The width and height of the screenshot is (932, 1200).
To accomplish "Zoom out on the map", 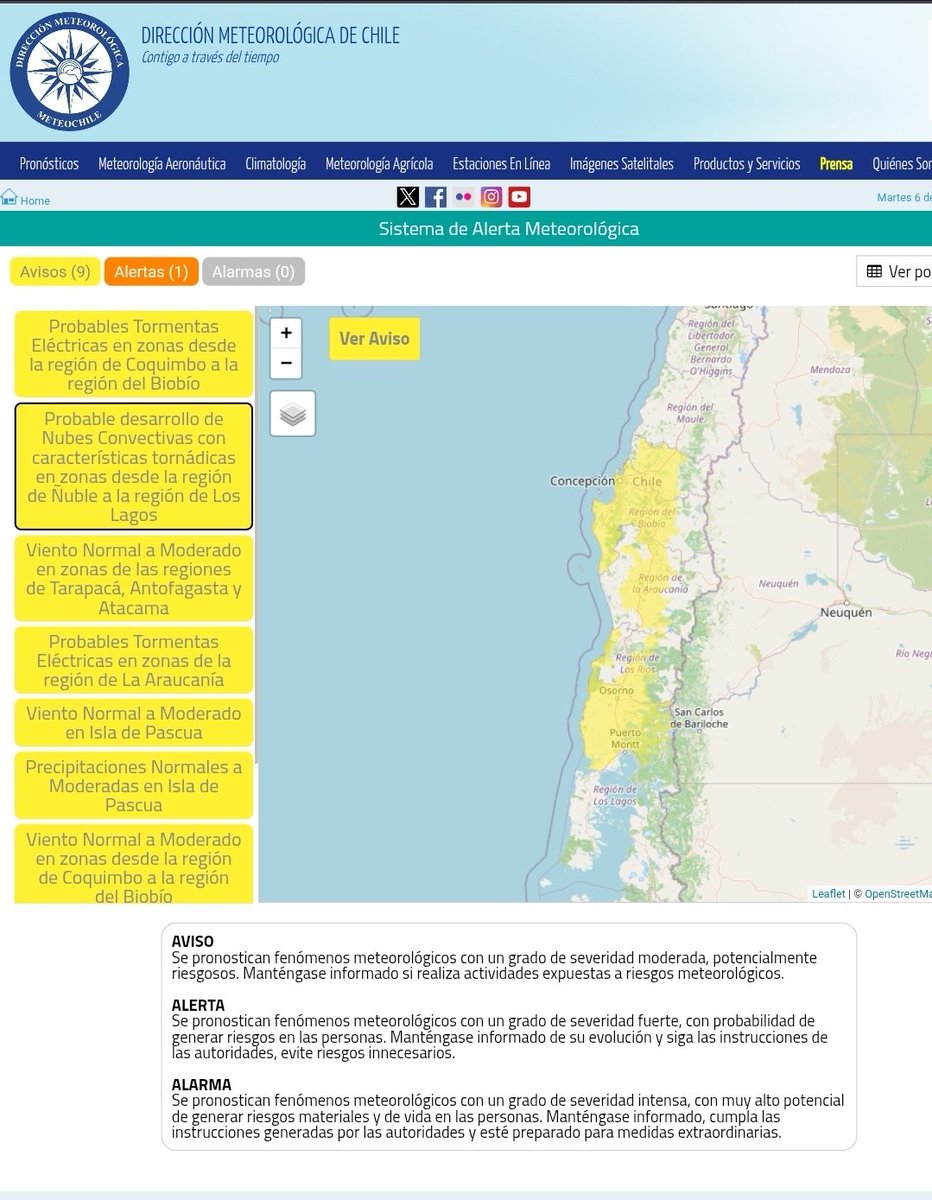I will [286, 363].
